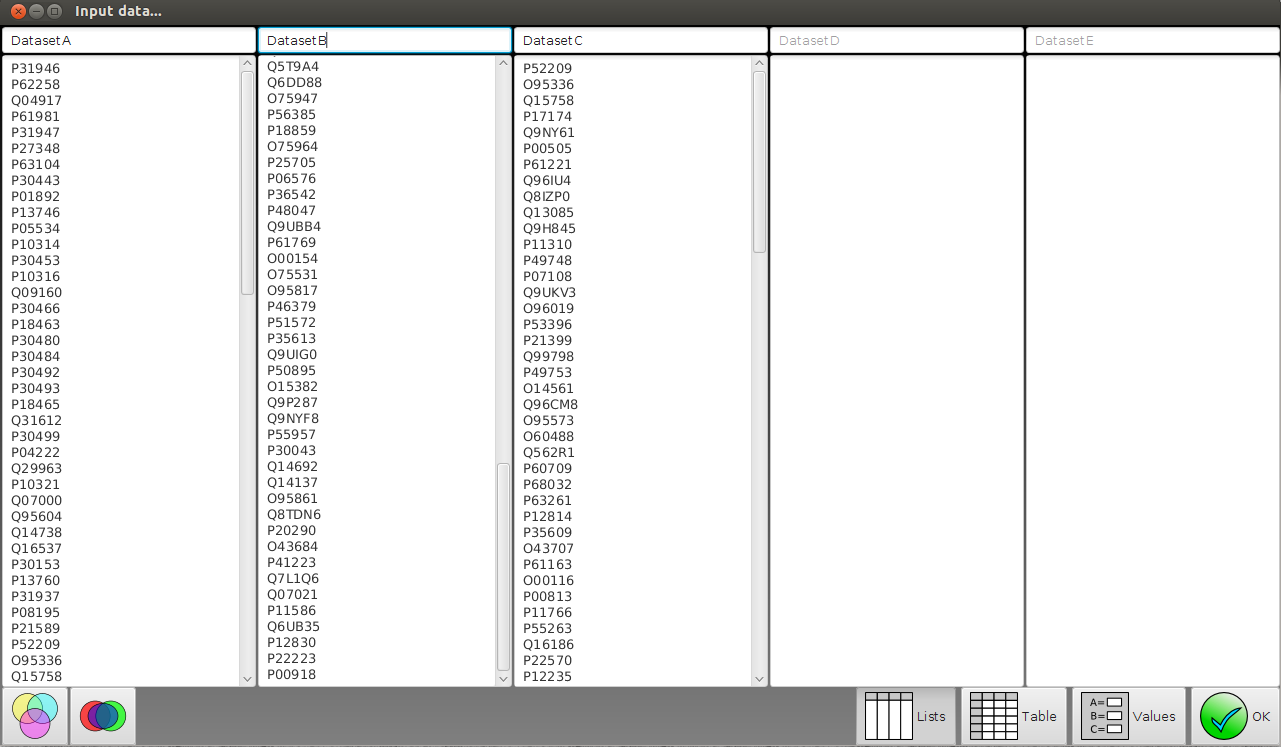Click entry Q9UKV3 in Dataset C
The height and width of the screenshot is (747, 1281).
[x=550, y=292]
